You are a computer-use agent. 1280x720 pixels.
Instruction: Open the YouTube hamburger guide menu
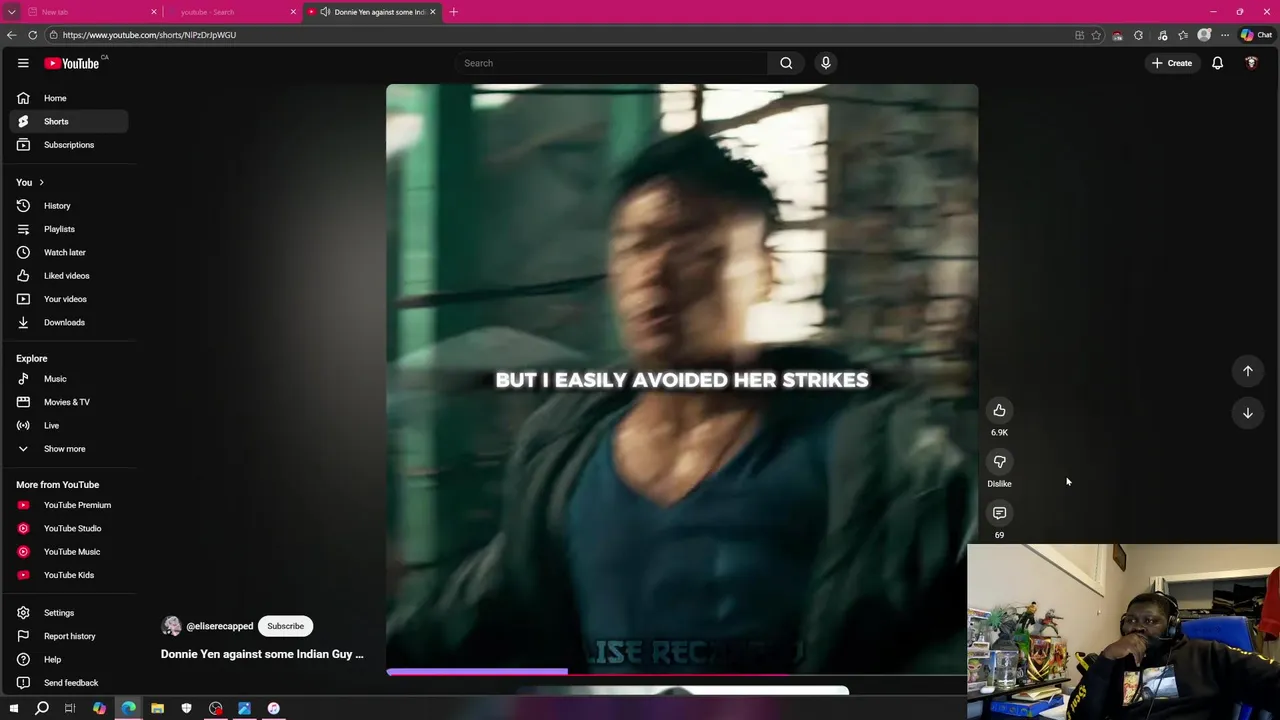pos(23,63)
